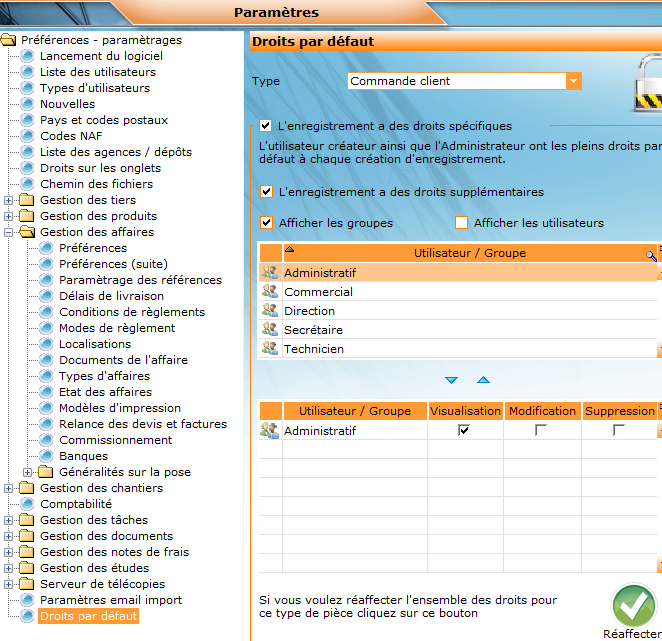Enable Modification right for Administratif
This screenshot has width=662, height=641.
pos(541,430)
